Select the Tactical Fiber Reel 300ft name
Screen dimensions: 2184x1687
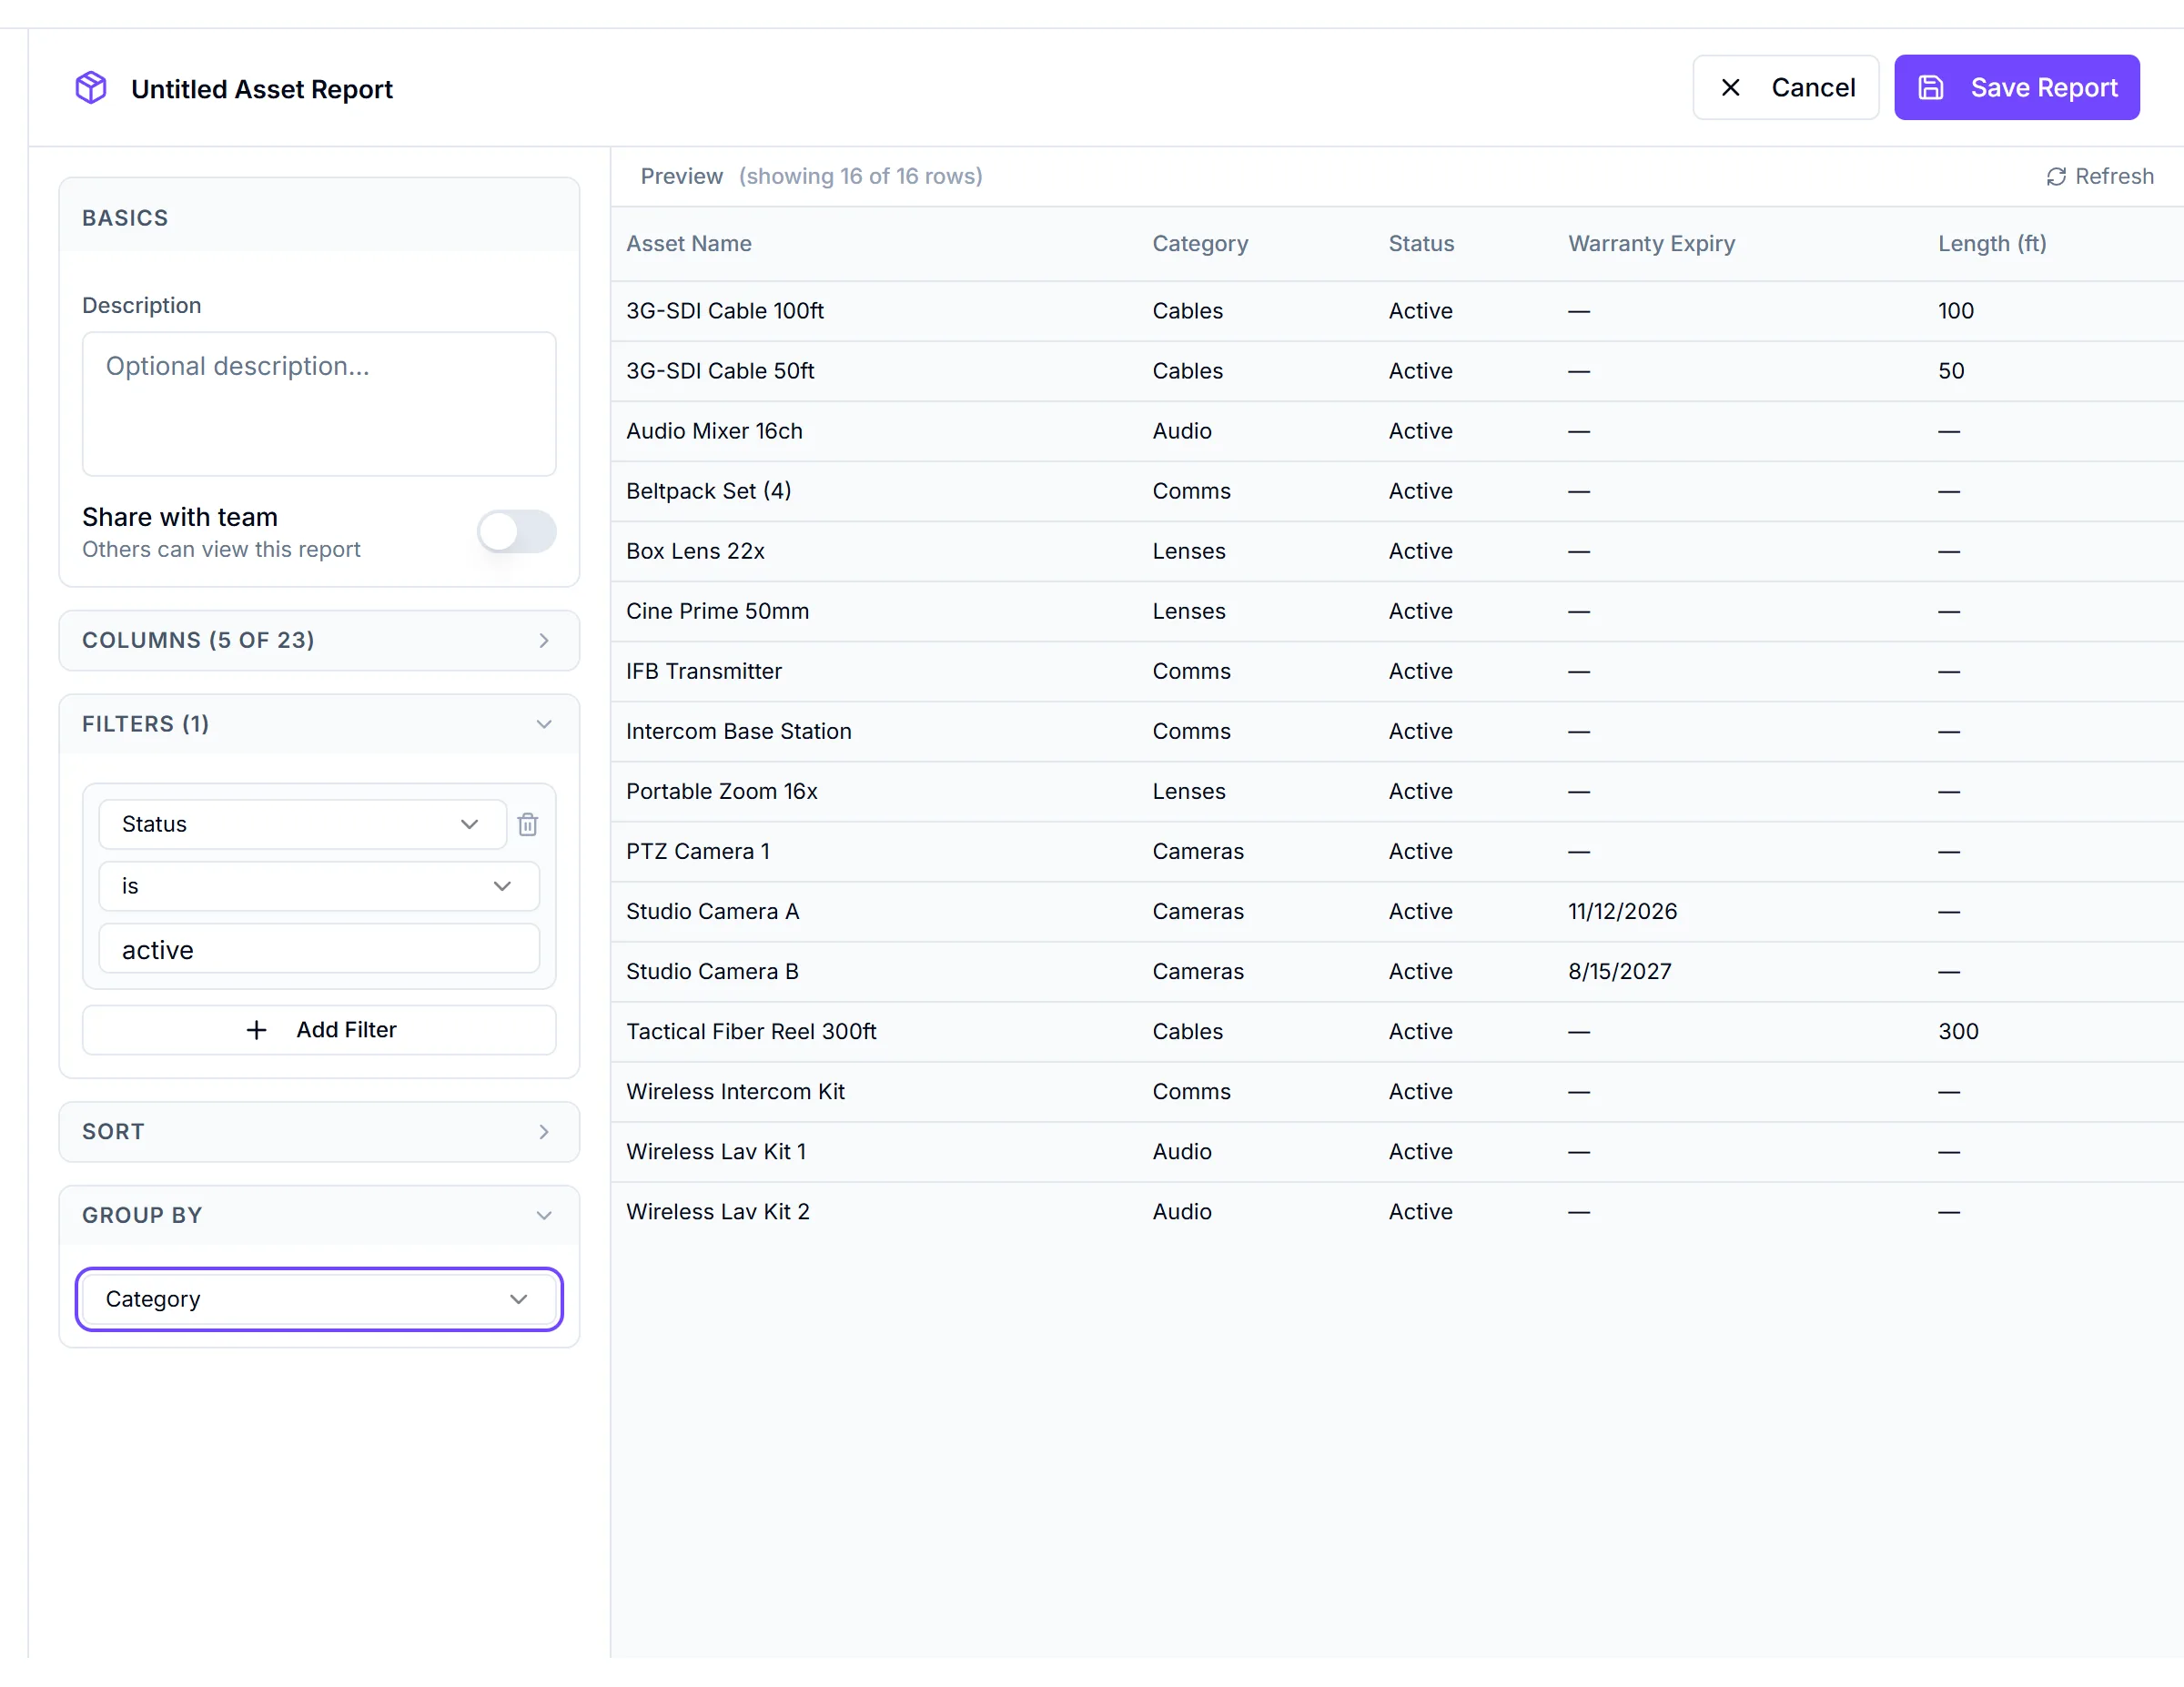pos(751,1031)
